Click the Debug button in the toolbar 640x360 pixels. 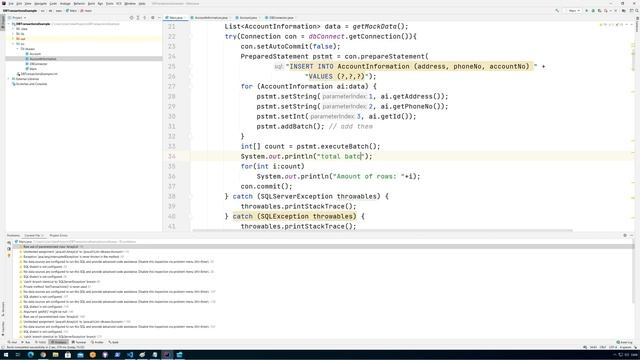click(593, 11)
